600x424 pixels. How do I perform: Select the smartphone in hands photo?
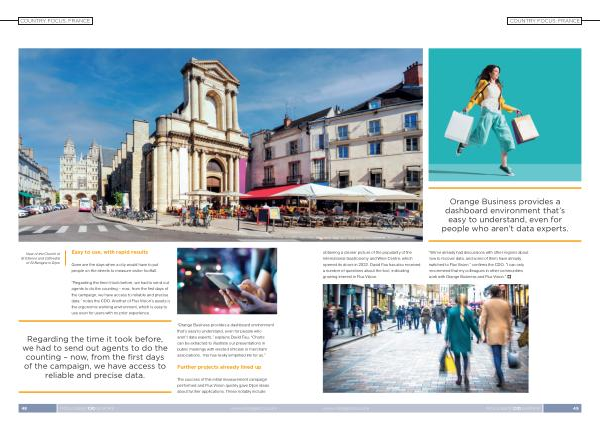(227, 281)
